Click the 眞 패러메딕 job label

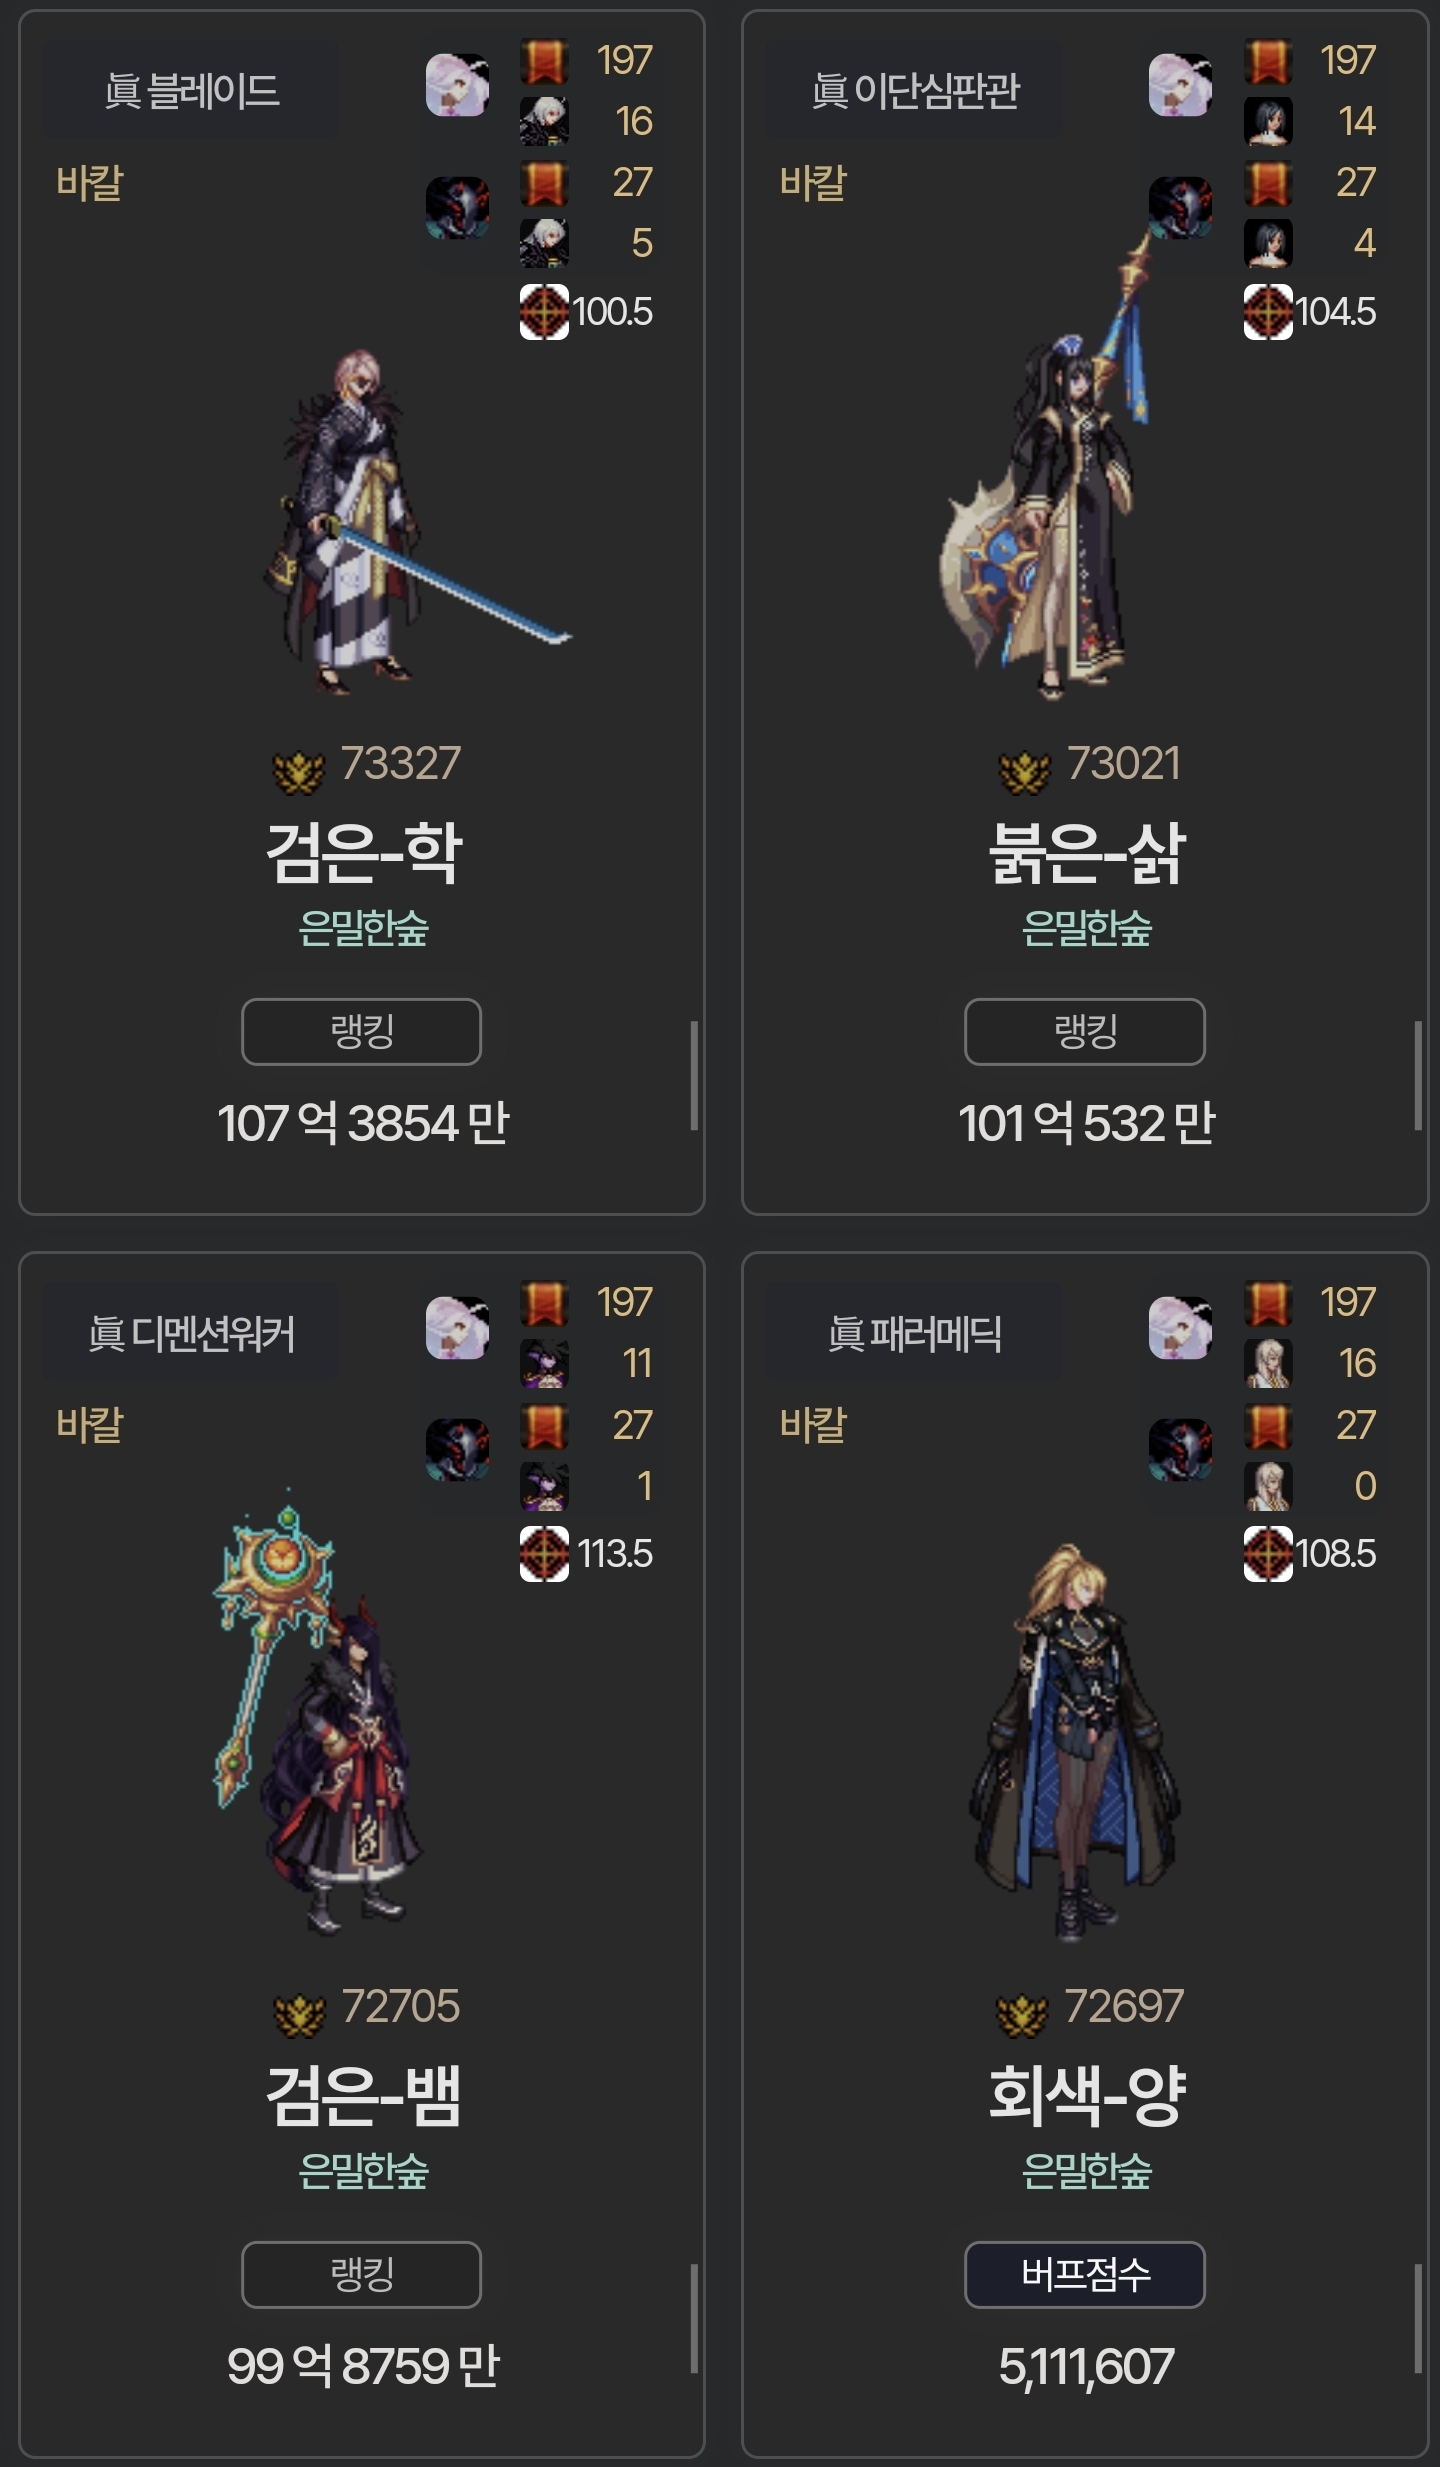(x=914, y=1333)
